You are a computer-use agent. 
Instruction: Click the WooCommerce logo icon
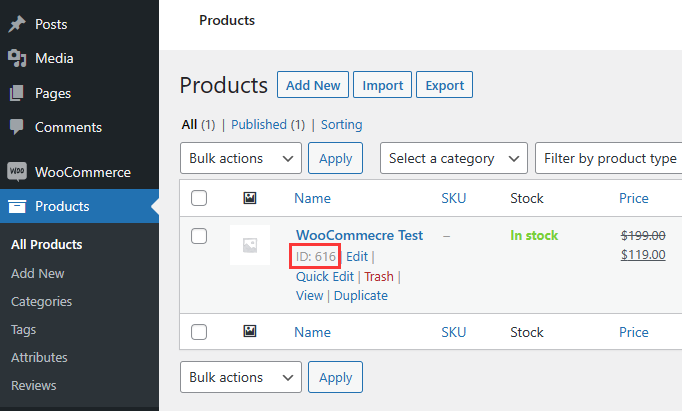coord(17,172)
